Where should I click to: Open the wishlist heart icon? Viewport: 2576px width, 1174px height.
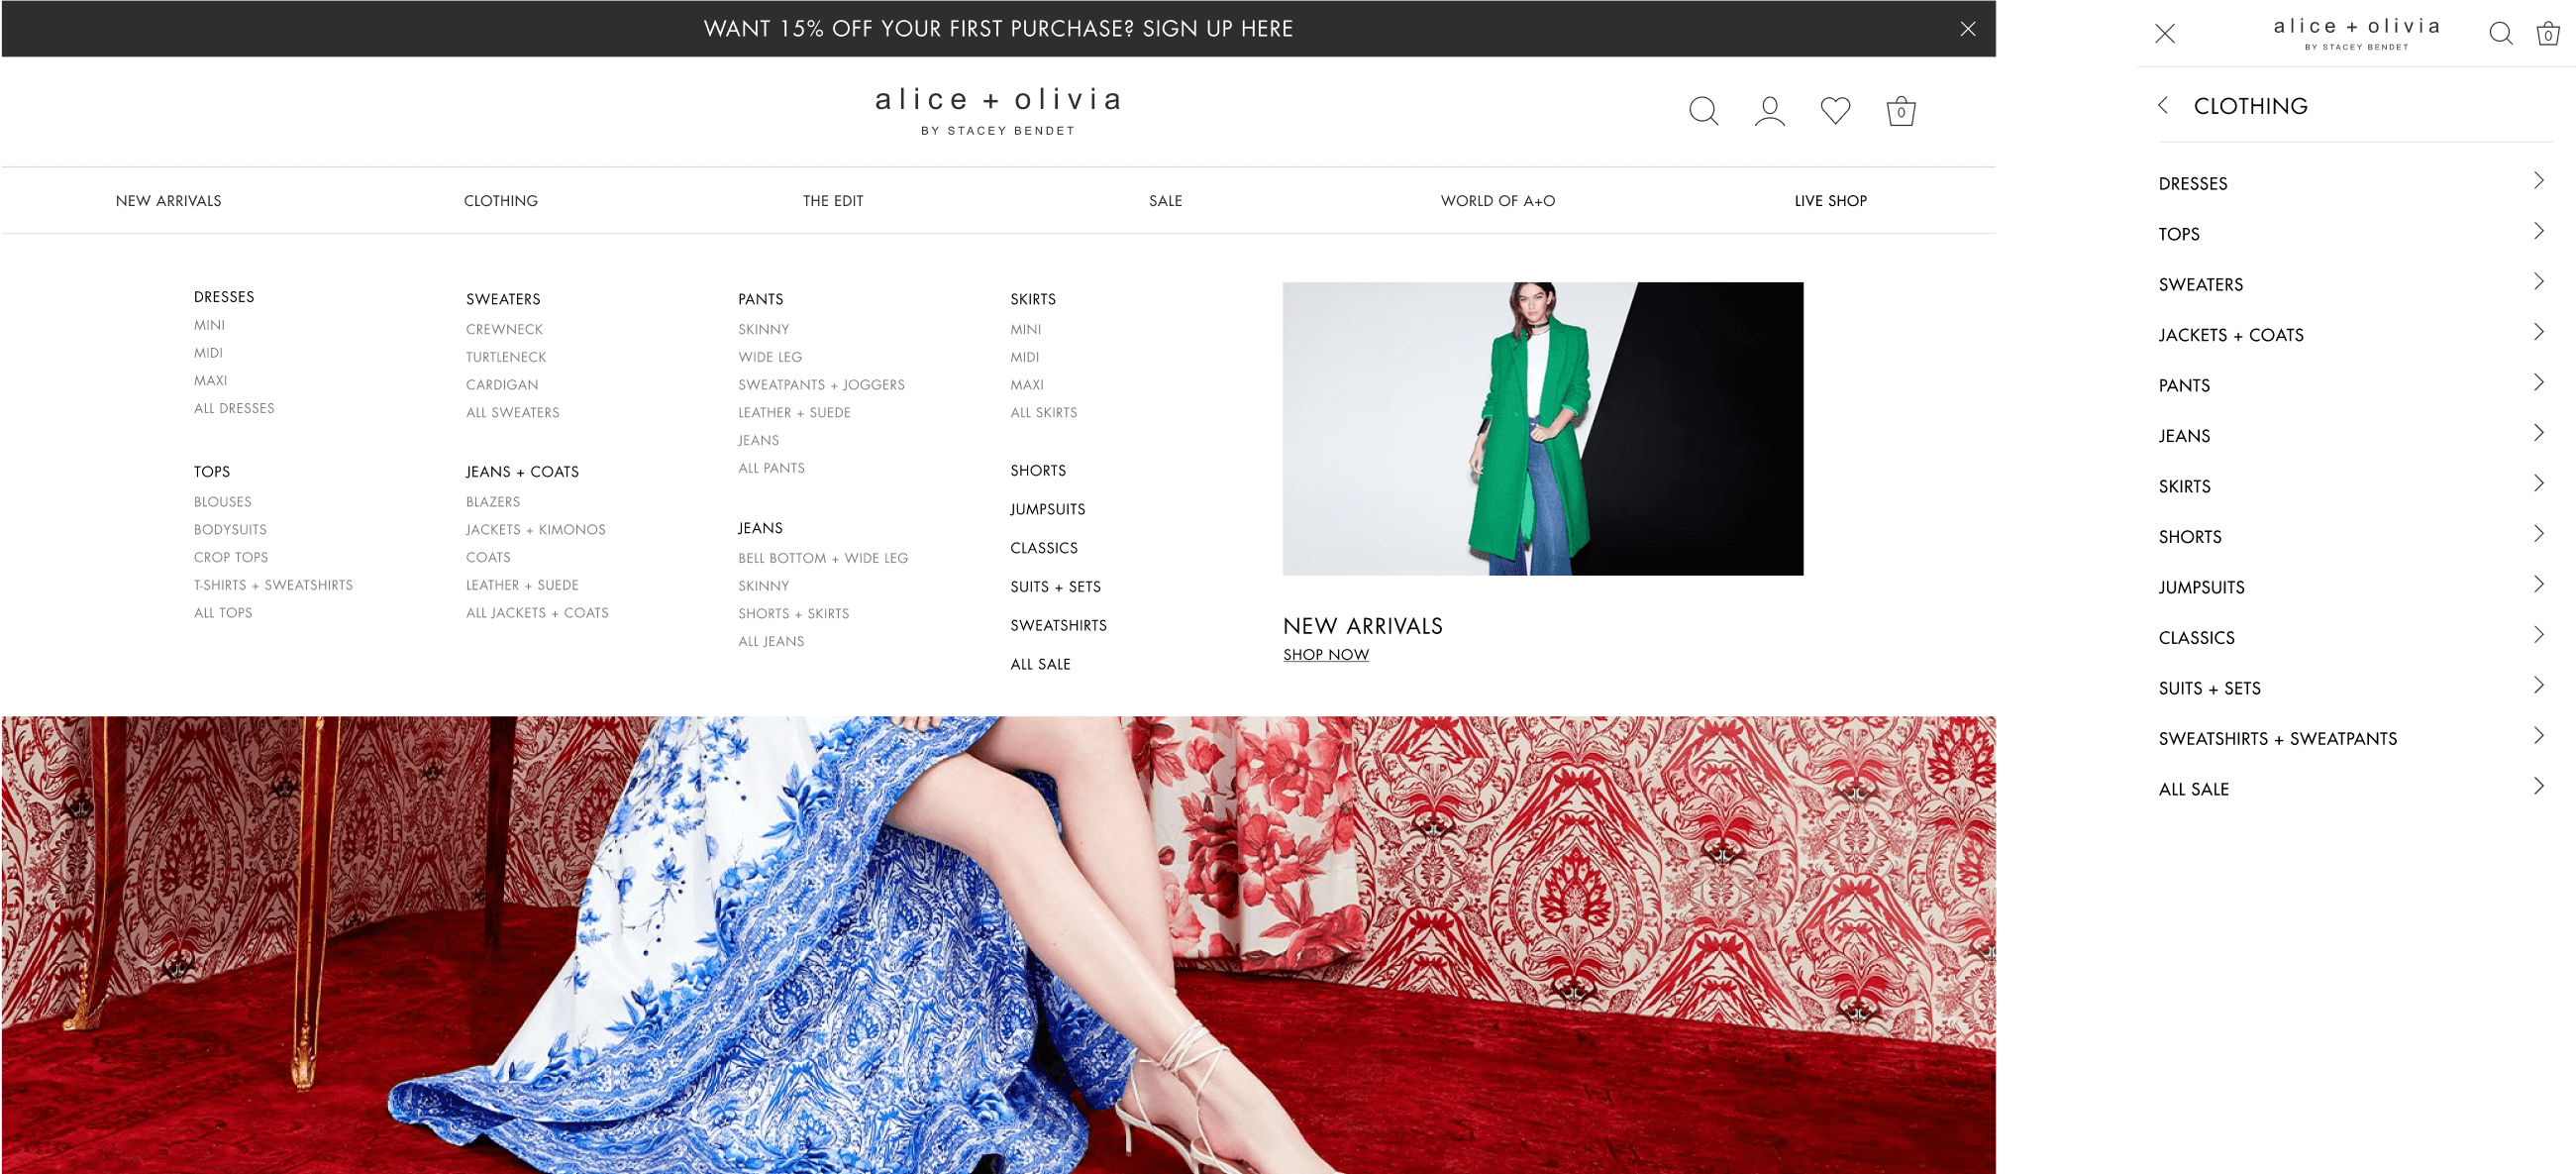tap(1835, 110)
